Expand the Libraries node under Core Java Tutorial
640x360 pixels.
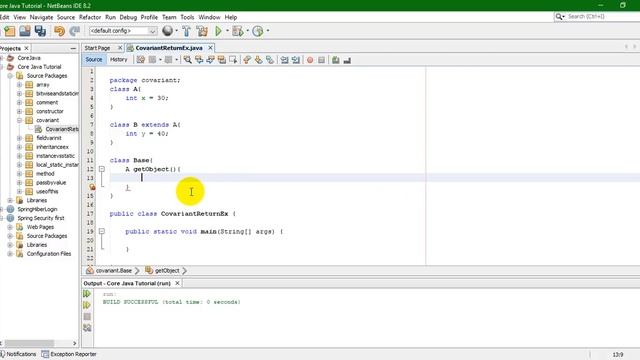point(10,200)
